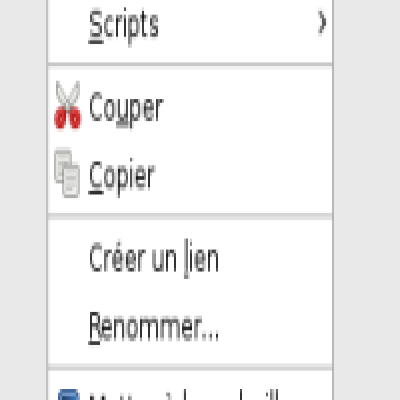The width and height of the screenshot is (400, 400).
Task: Open the Scripts menu entry
Action: pos(190,25)
